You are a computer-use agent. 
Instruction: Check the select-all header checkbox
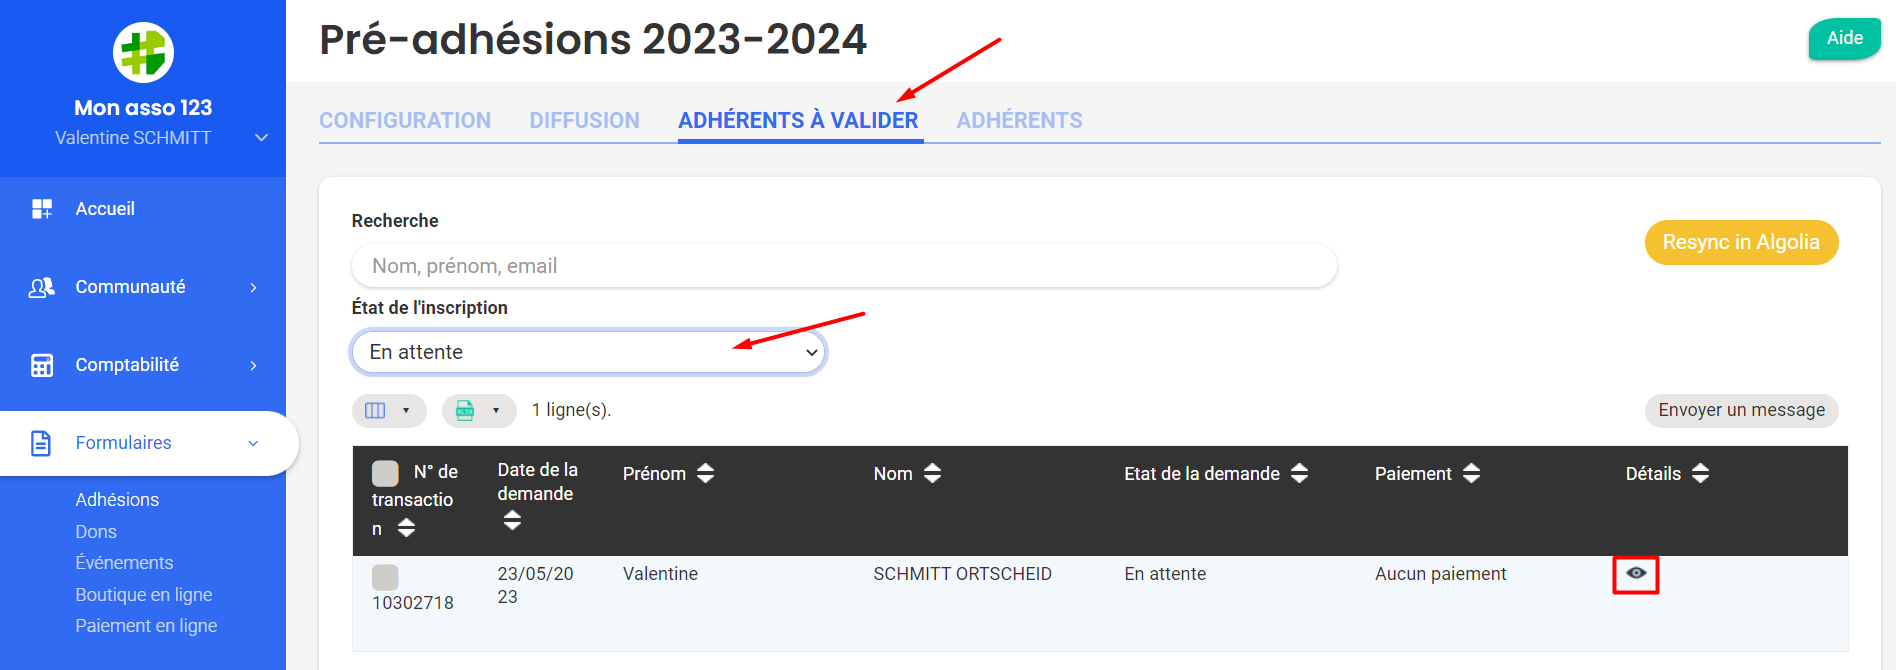click(385, 473)
